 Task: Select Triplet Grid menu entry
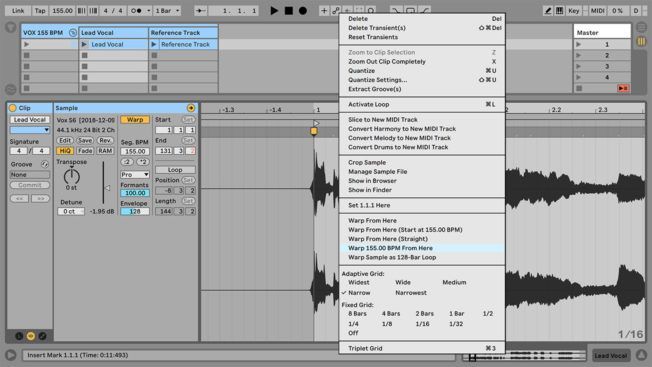(x=422, y=348)
